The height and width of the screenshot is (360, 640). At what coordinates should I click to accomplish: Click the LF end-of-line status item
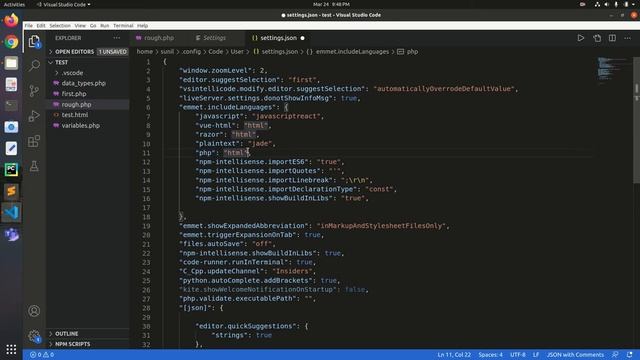[536, 355]
